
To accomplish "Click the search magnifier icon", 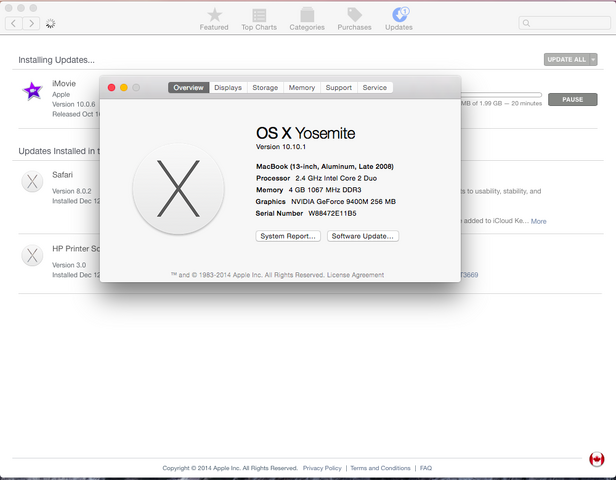I will [x=526, y=23].
